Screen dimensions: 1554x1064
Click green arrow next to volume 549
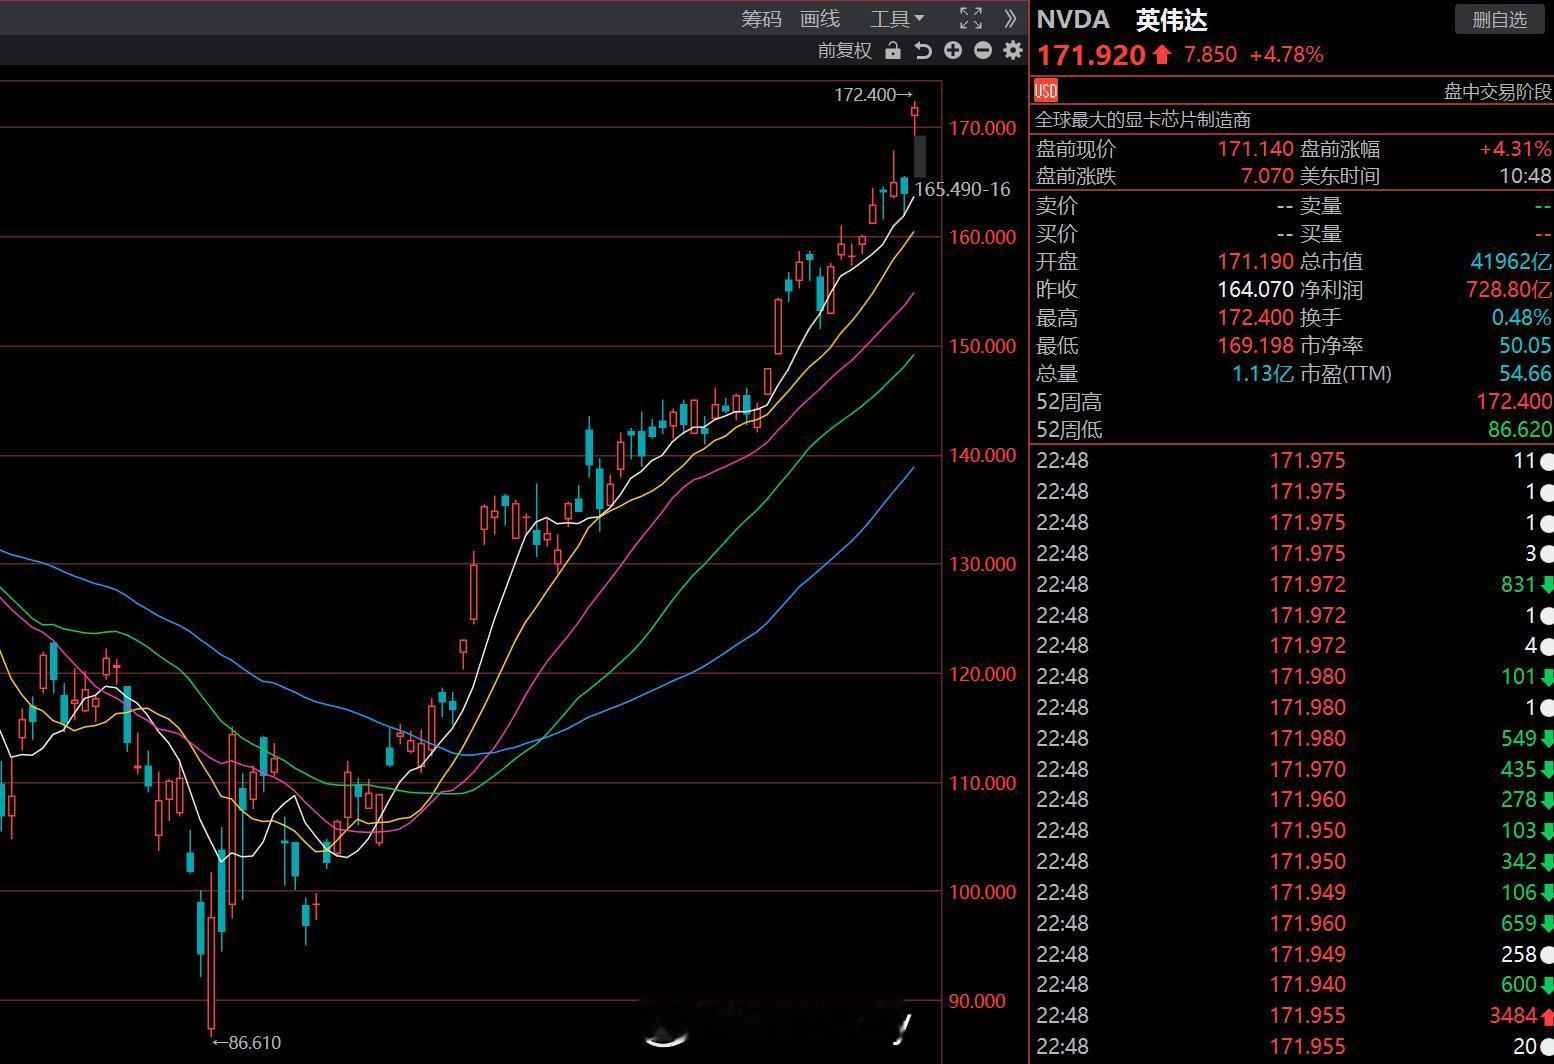point(1547,739)
